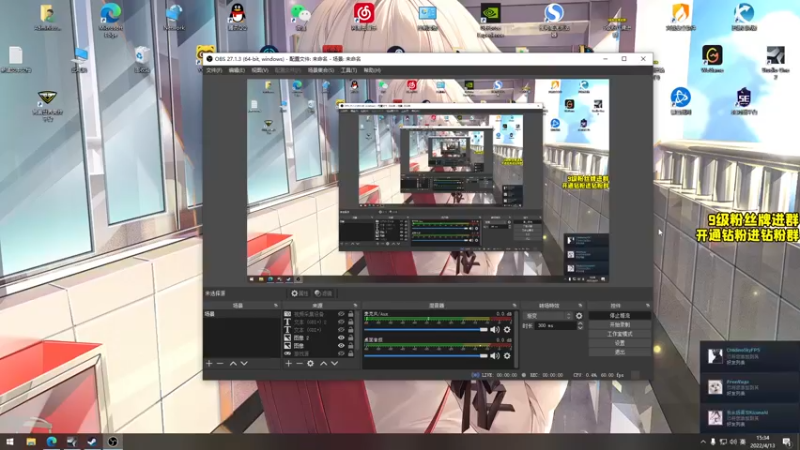Move source up with arrow icon
This screenshot has width=800, height=450.
[323, 363]
